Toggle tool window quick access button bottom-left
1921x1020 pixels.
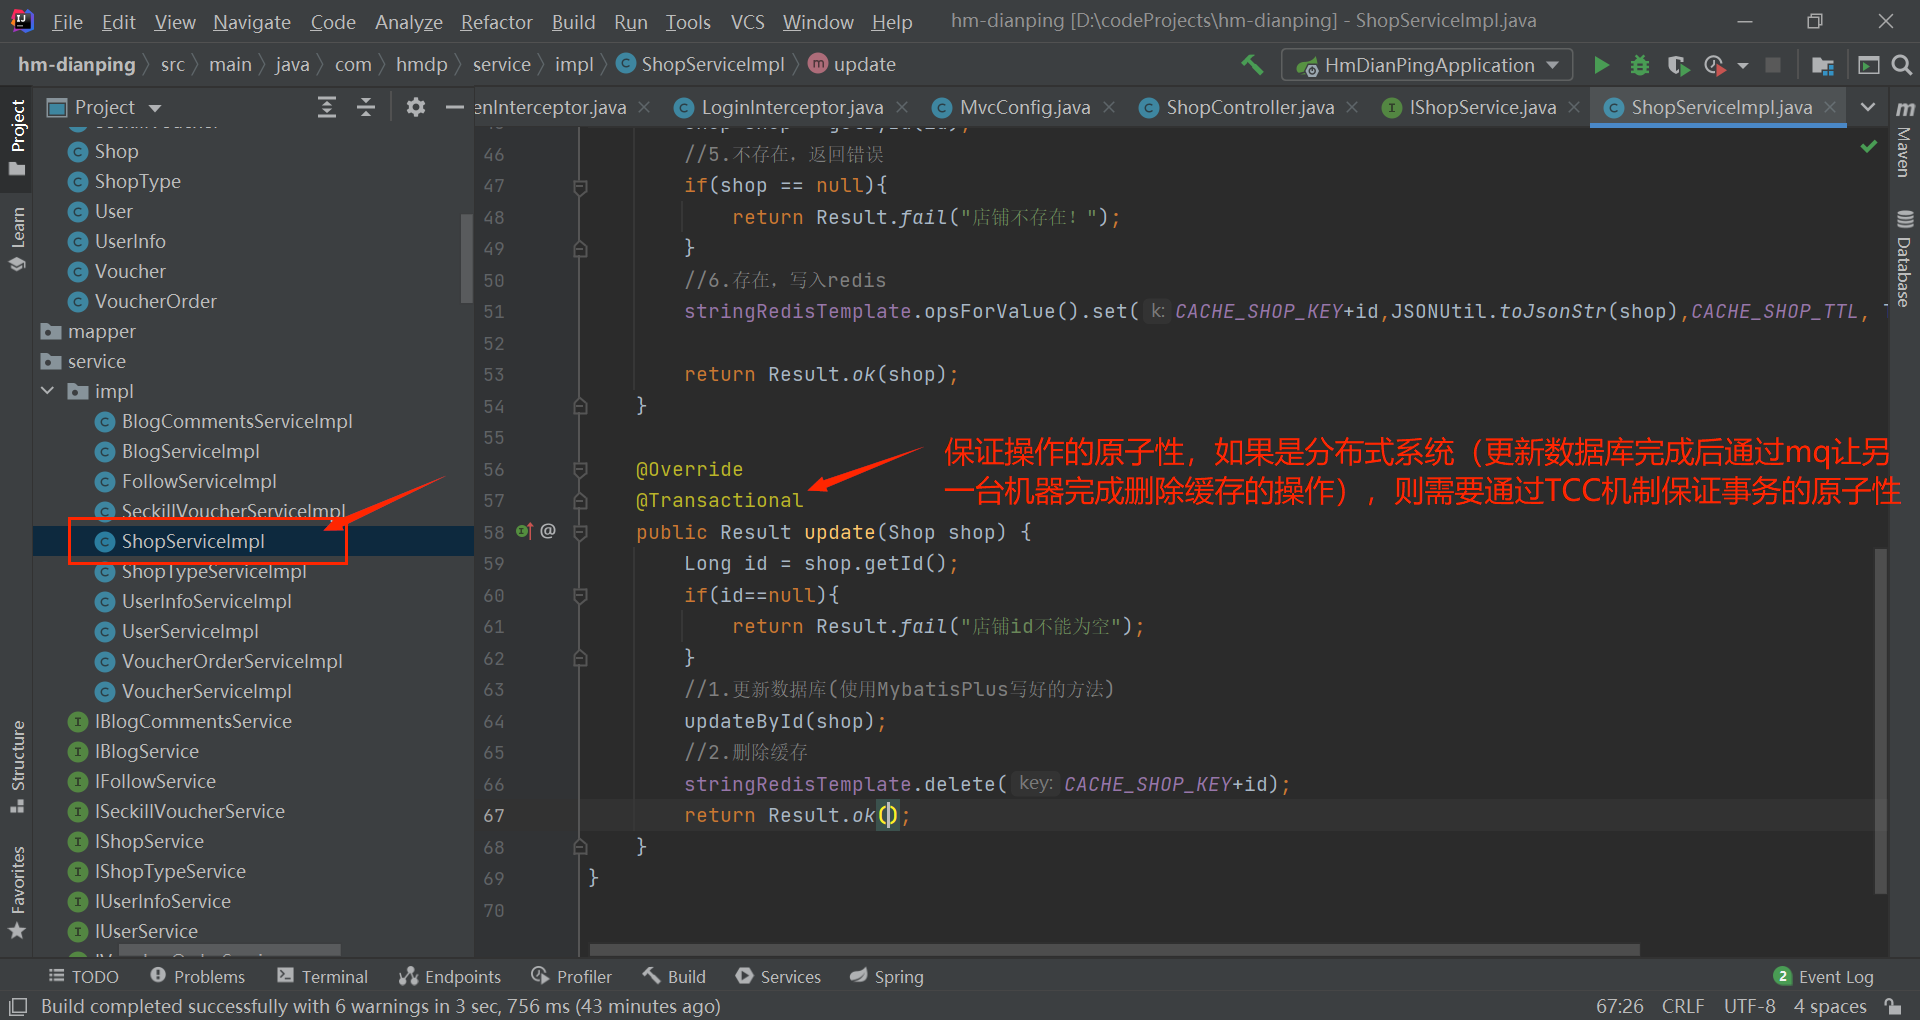click(18, 1006)
